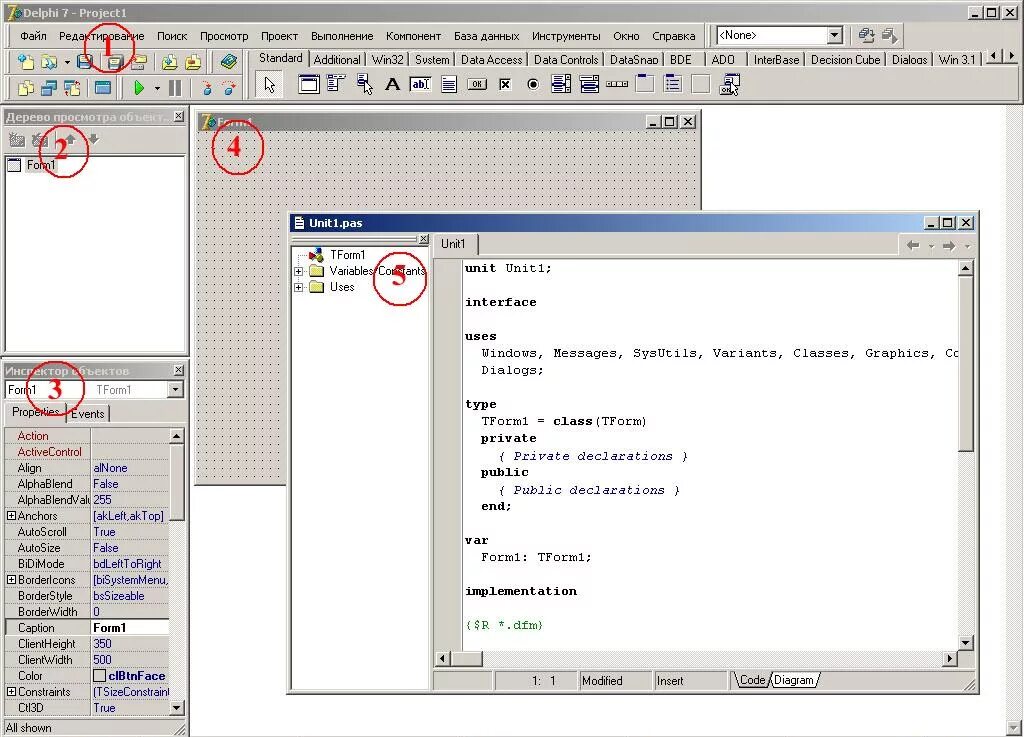Close the code explorer pane

(423, 239)
